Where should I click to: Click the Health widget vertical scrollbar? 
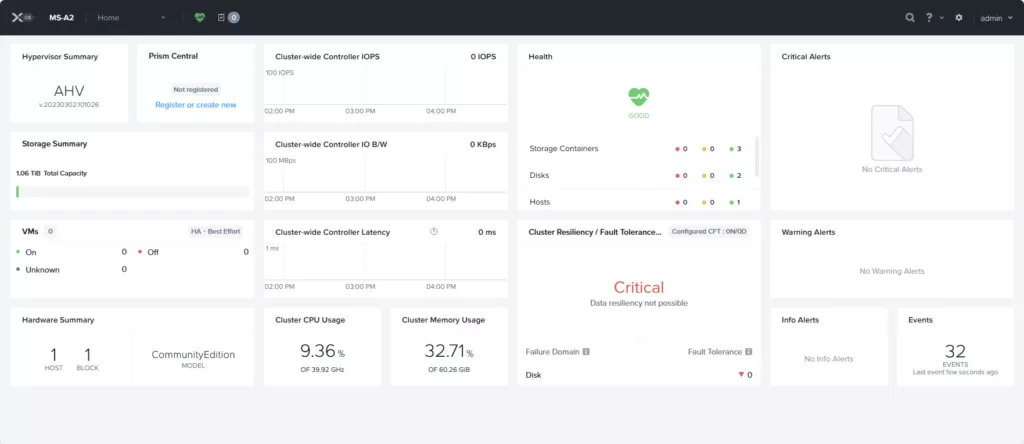tap(757, 155)
